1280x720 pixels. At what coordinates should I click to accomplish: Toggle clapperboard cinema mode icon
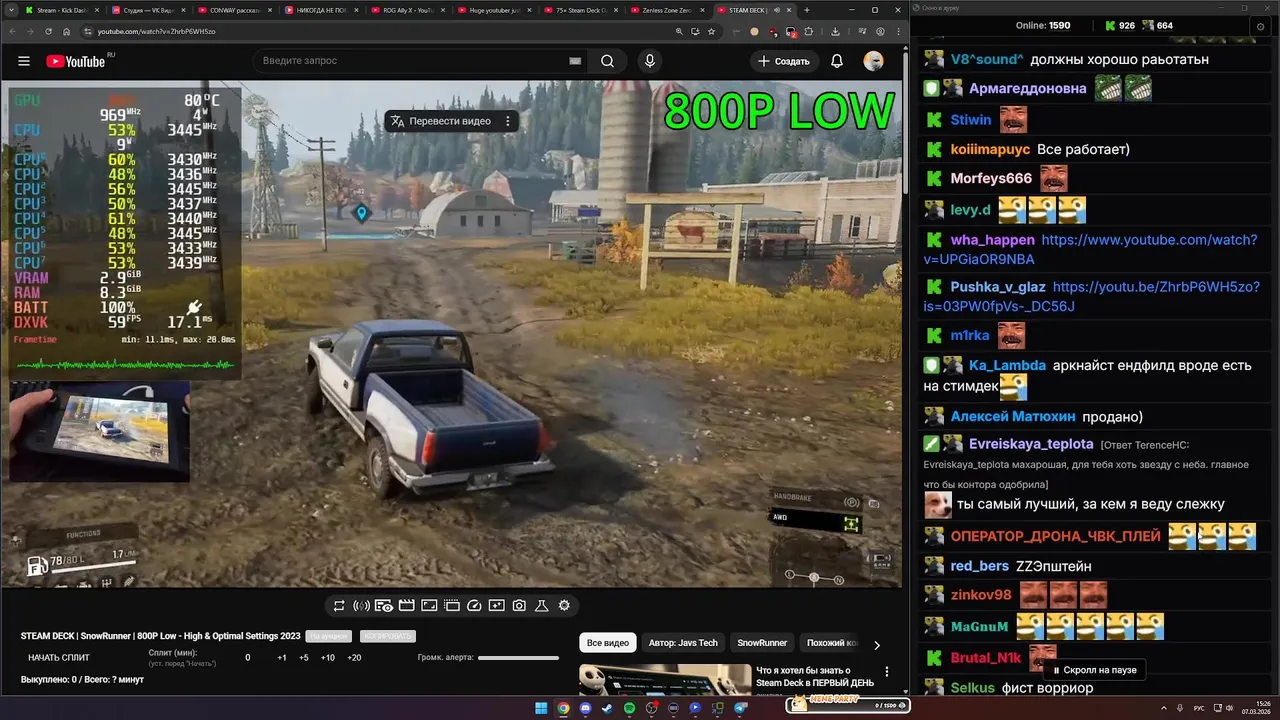click(406, 606)
